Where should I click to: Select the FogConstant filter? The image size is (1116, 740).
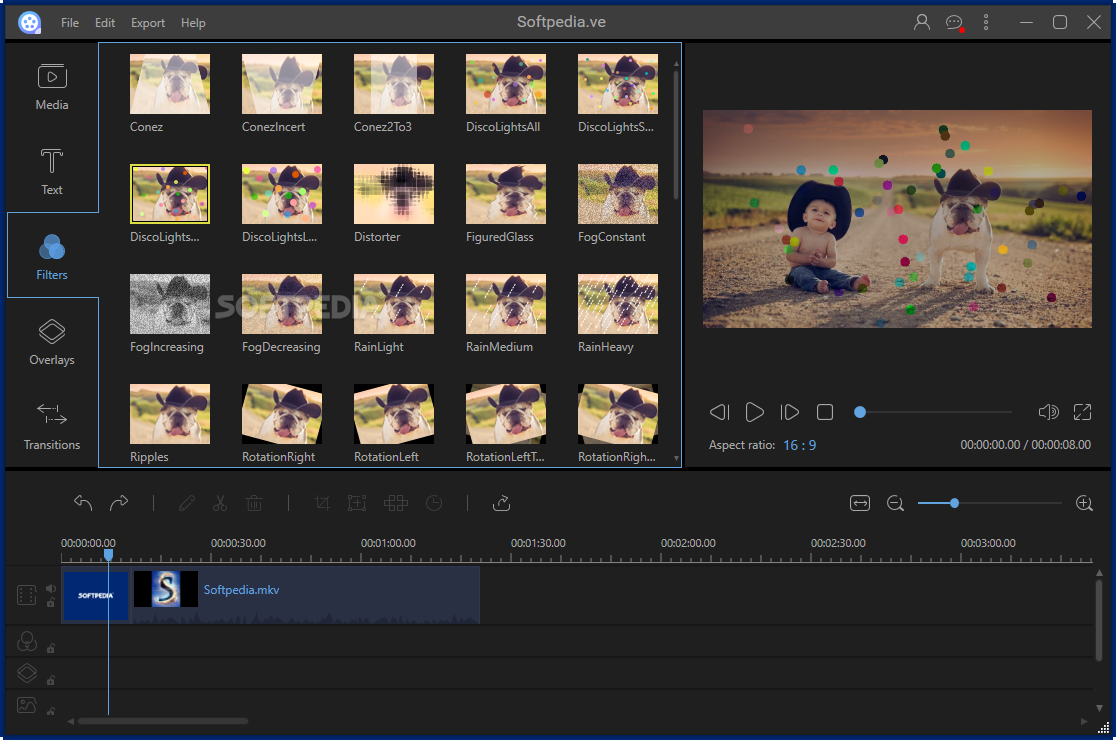618,194
